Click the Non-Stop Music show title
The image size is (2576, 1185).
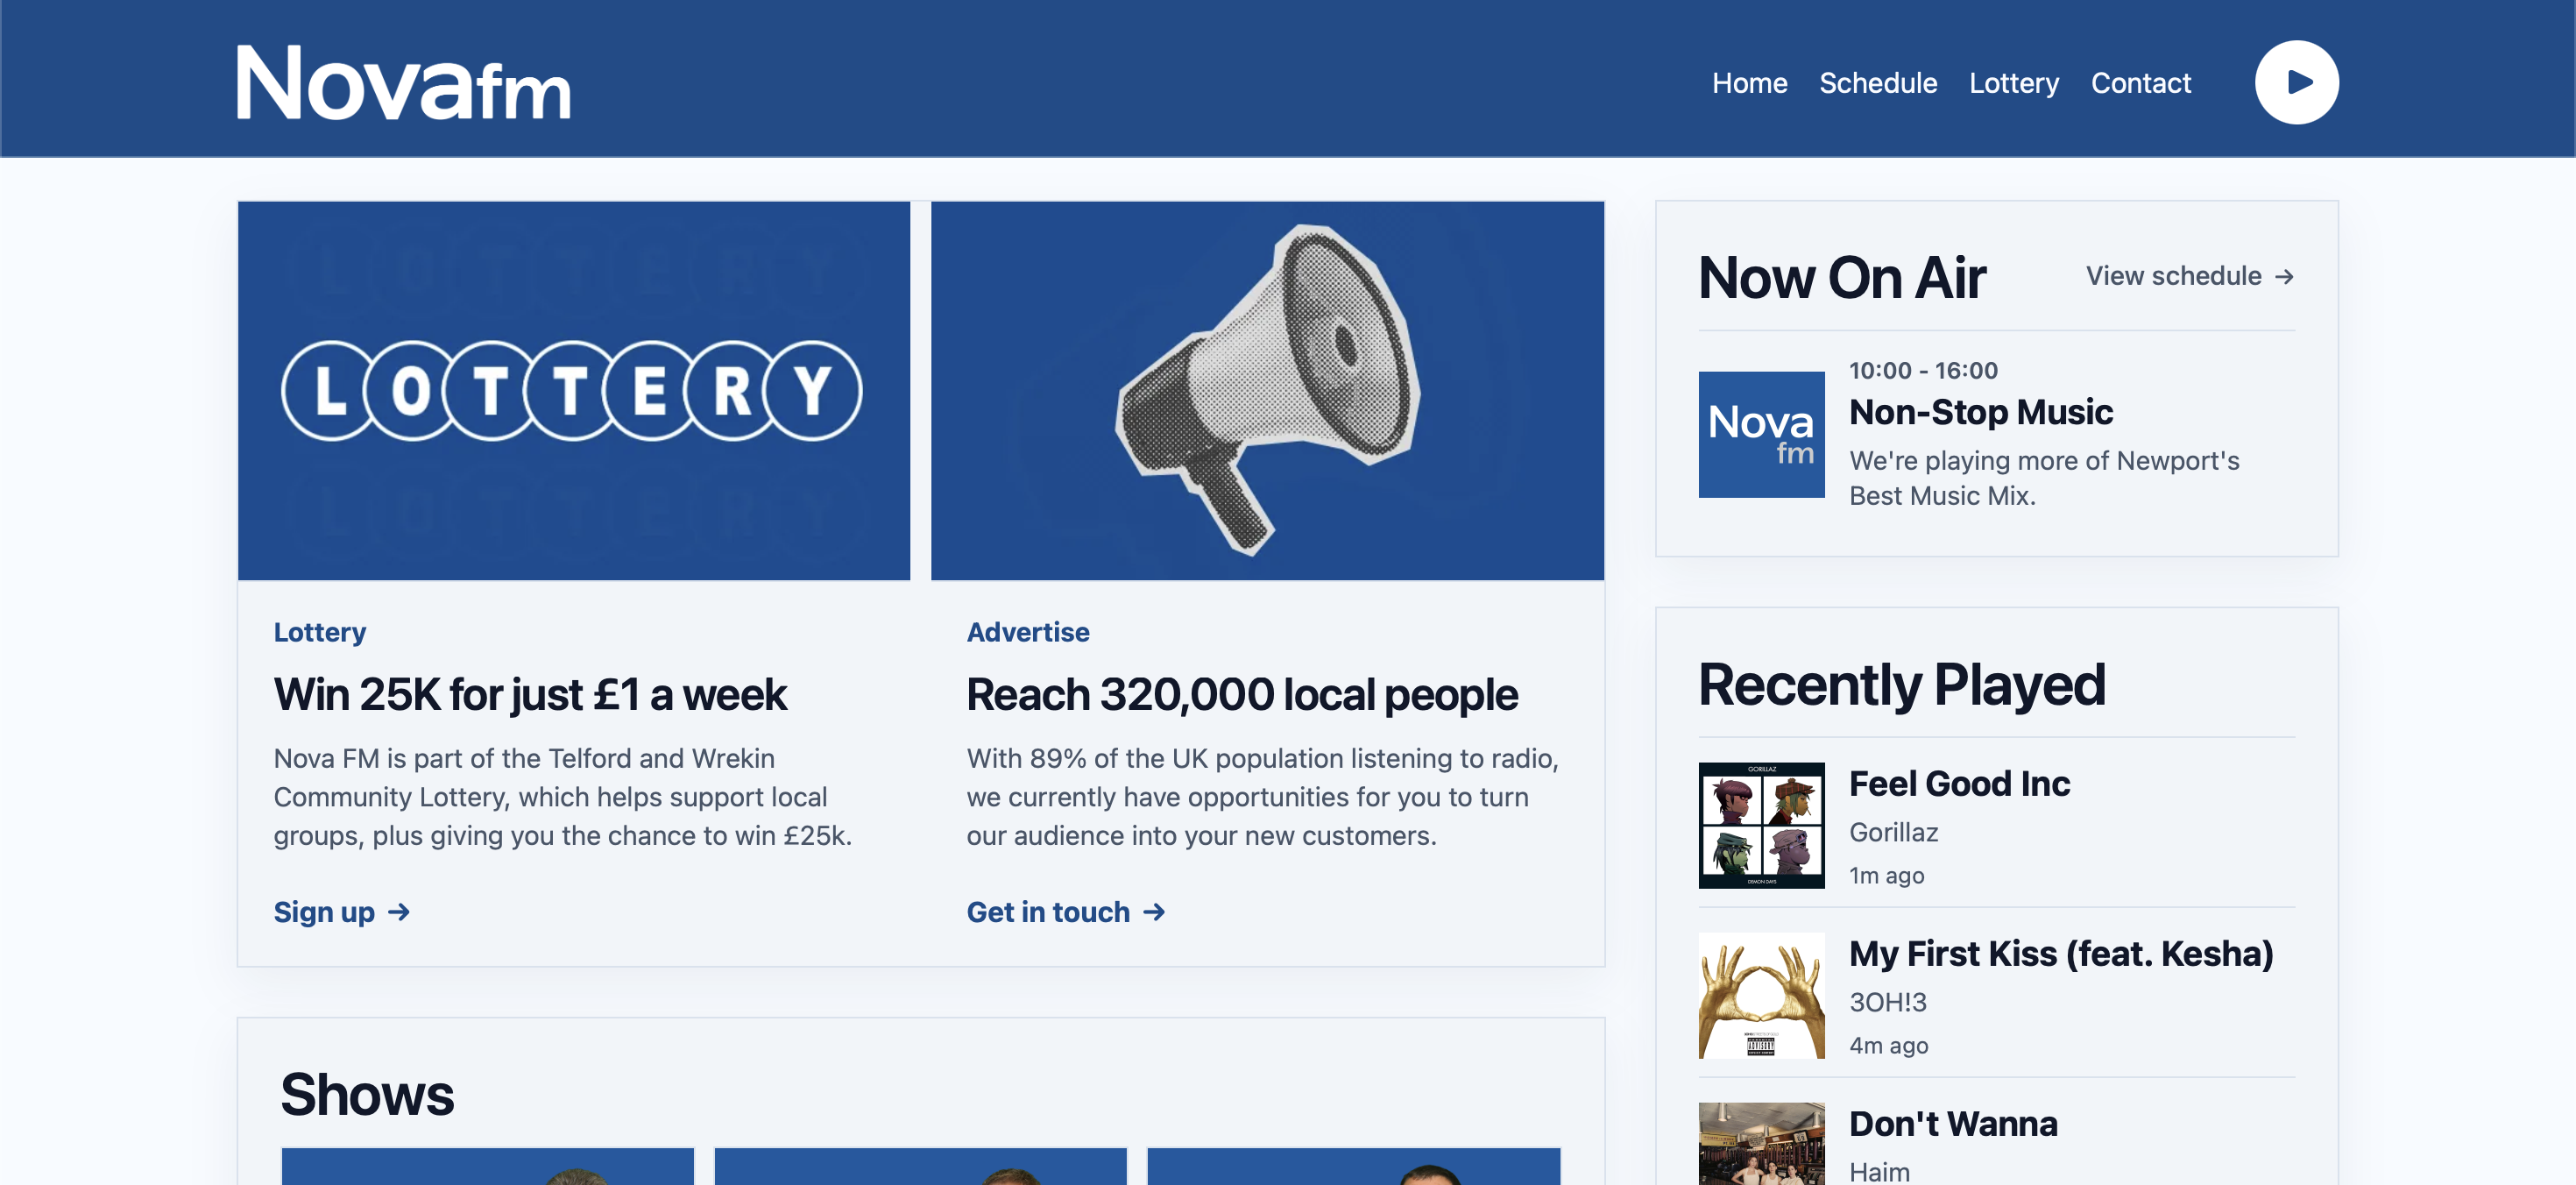(x=1980, y=411)
